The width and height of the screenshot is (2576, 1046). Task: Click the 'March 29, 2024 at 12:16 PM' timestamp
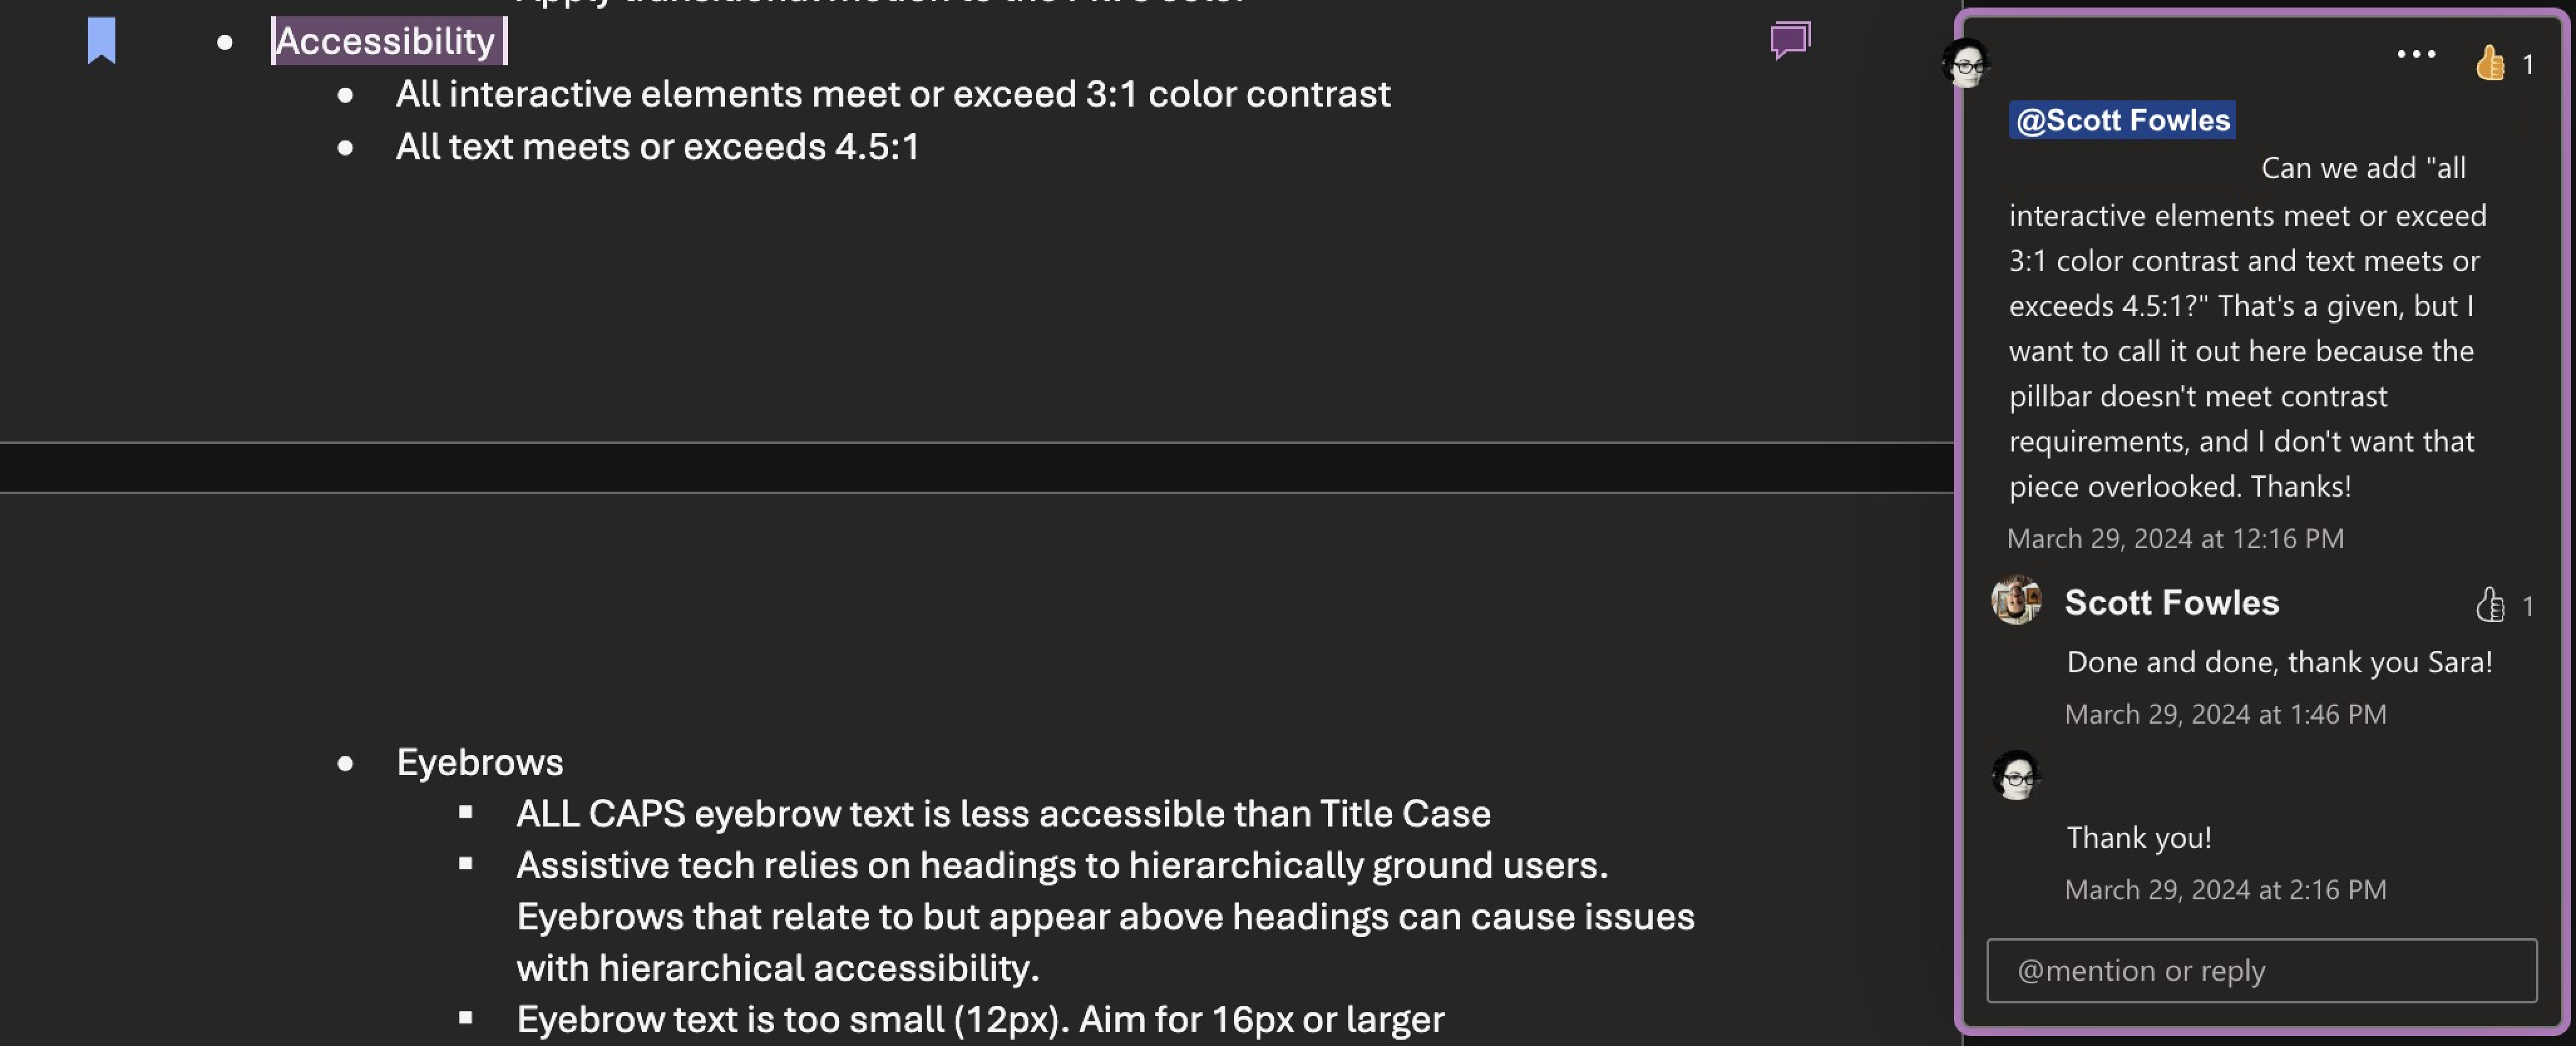pyautogui.click(x=2174, y=538)
